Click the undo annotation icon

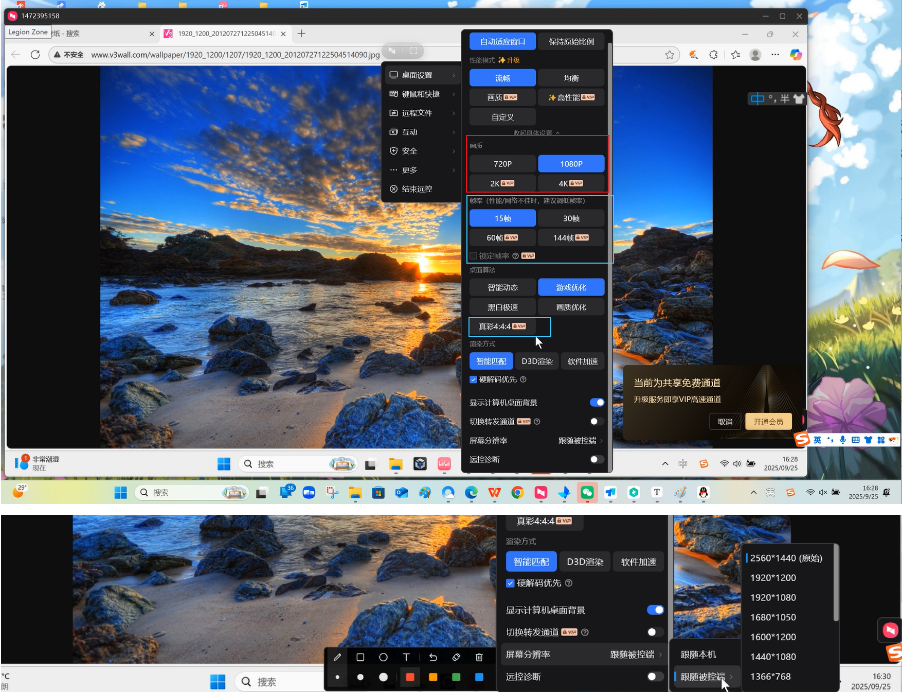coord(432,657)
